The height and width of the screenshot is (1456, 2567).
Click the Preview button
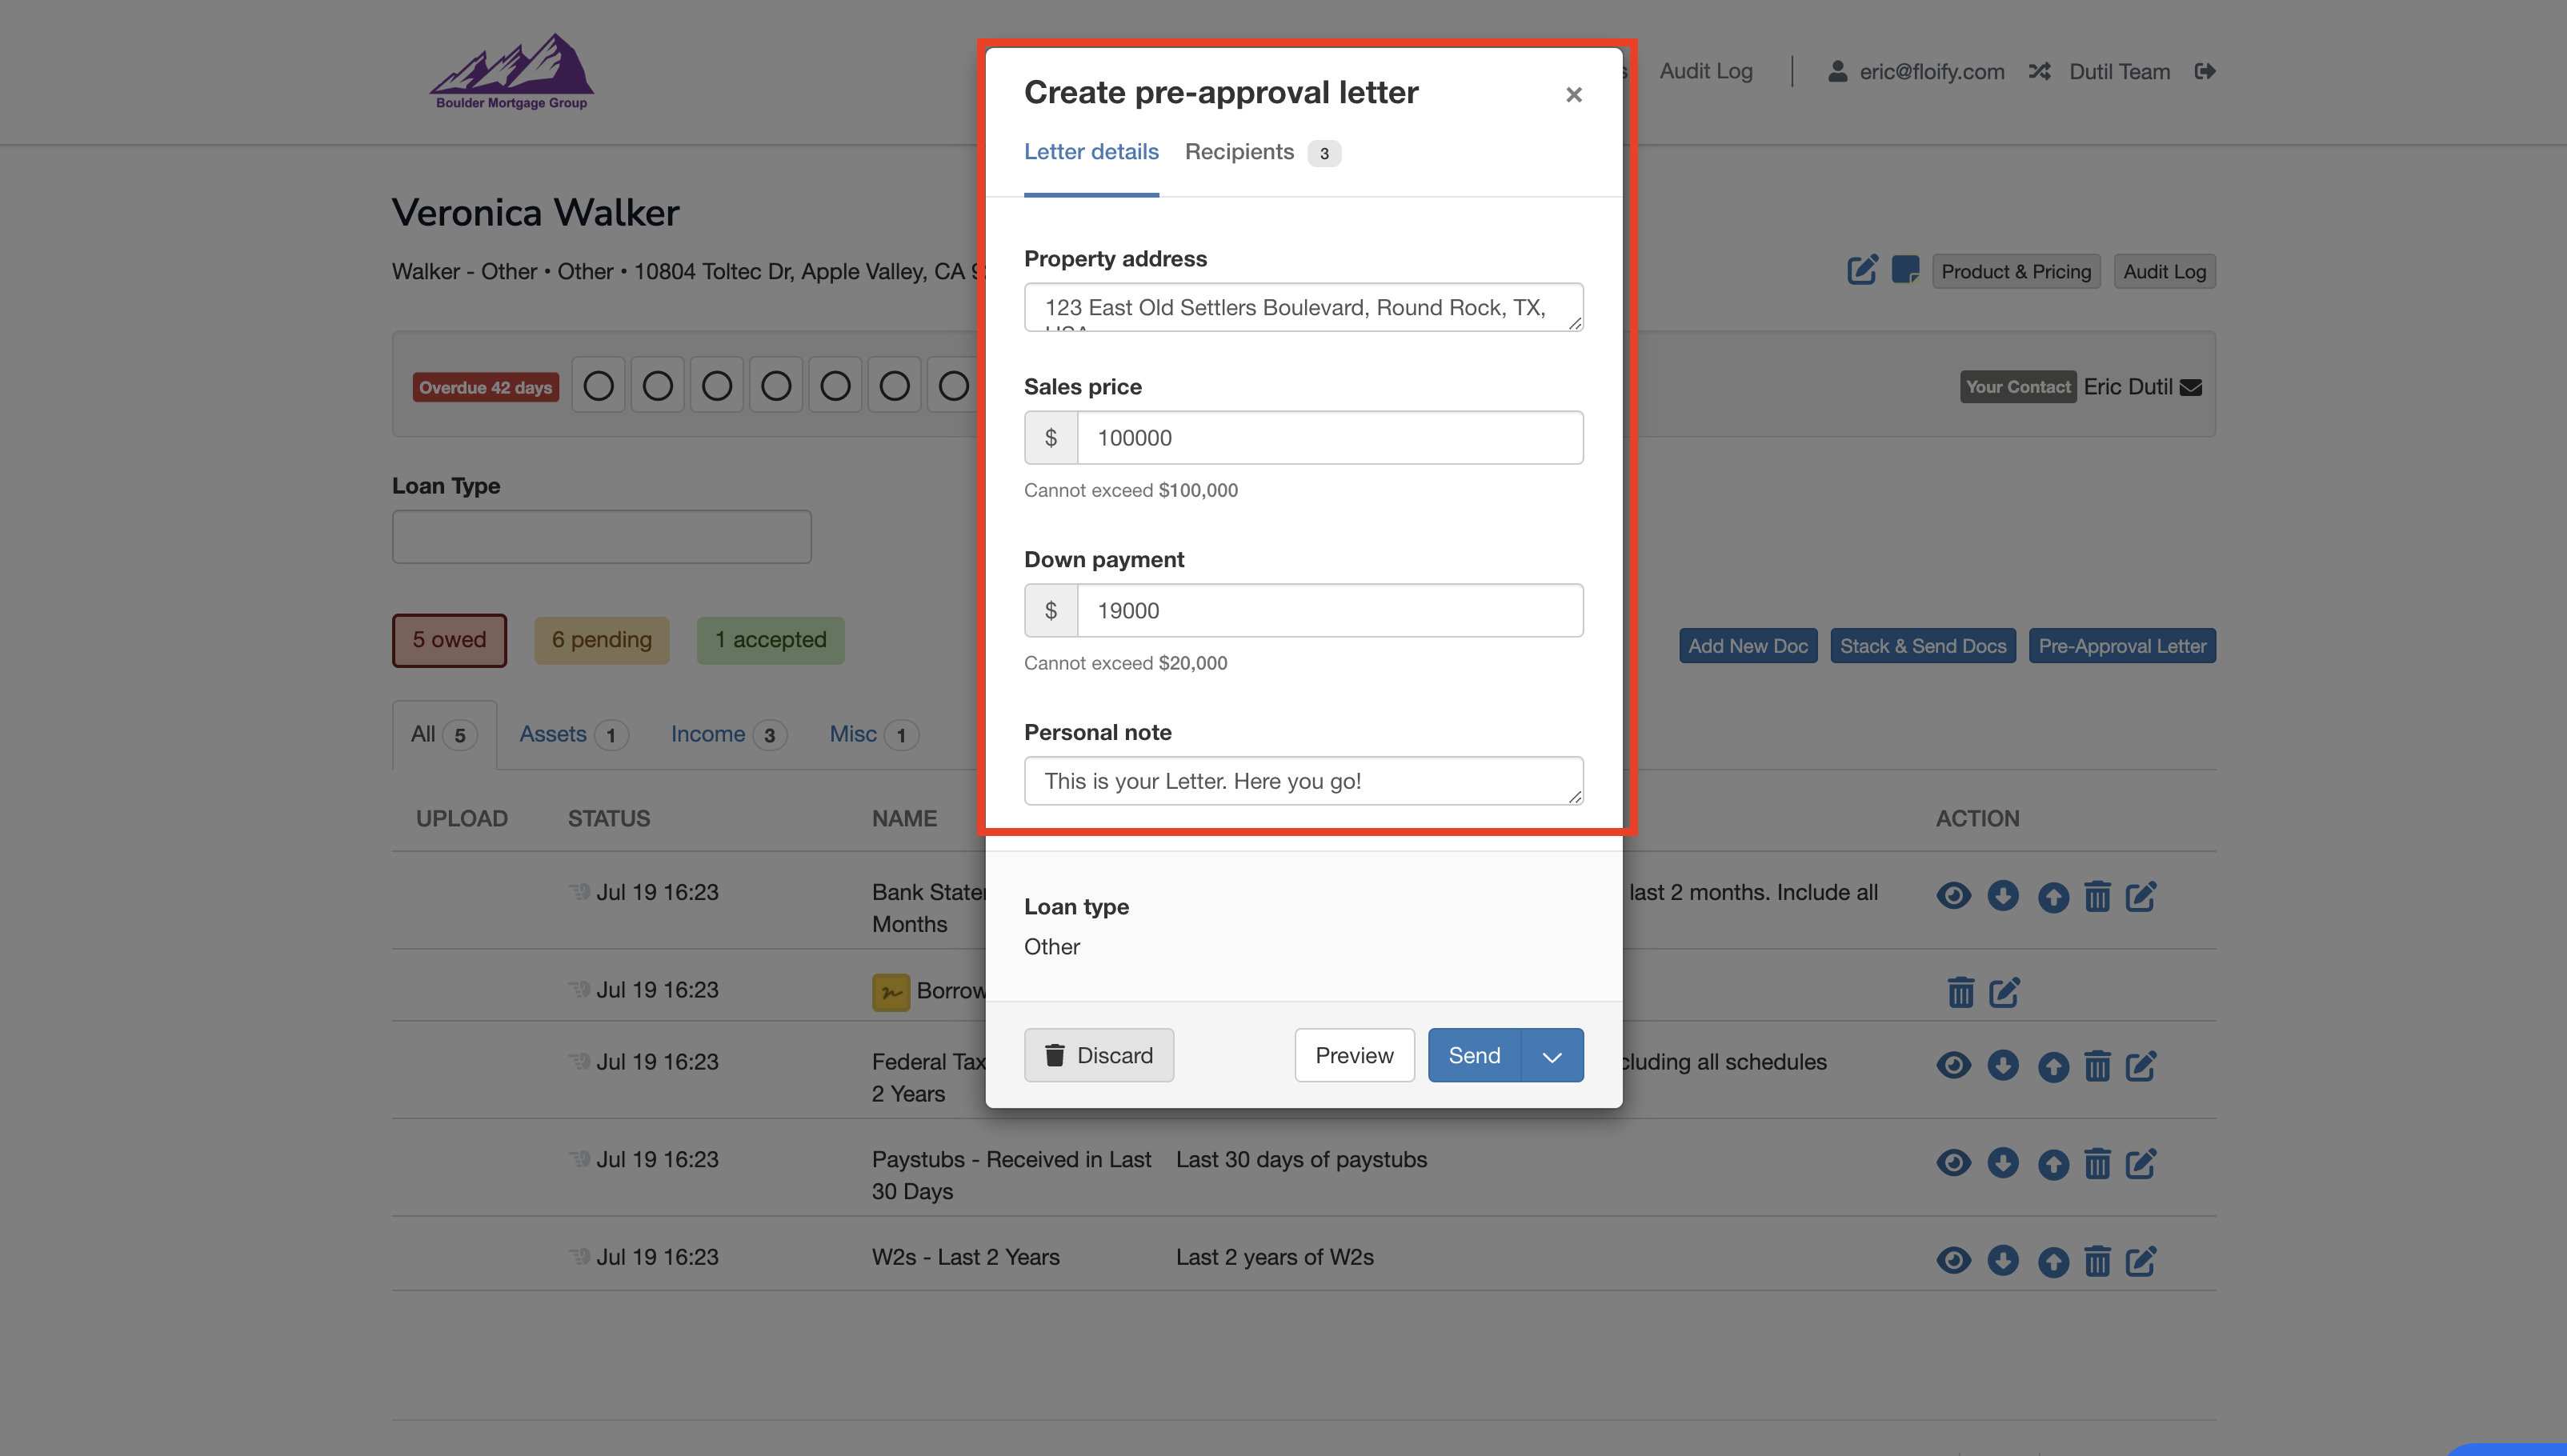click(x=1353, y=1056)
